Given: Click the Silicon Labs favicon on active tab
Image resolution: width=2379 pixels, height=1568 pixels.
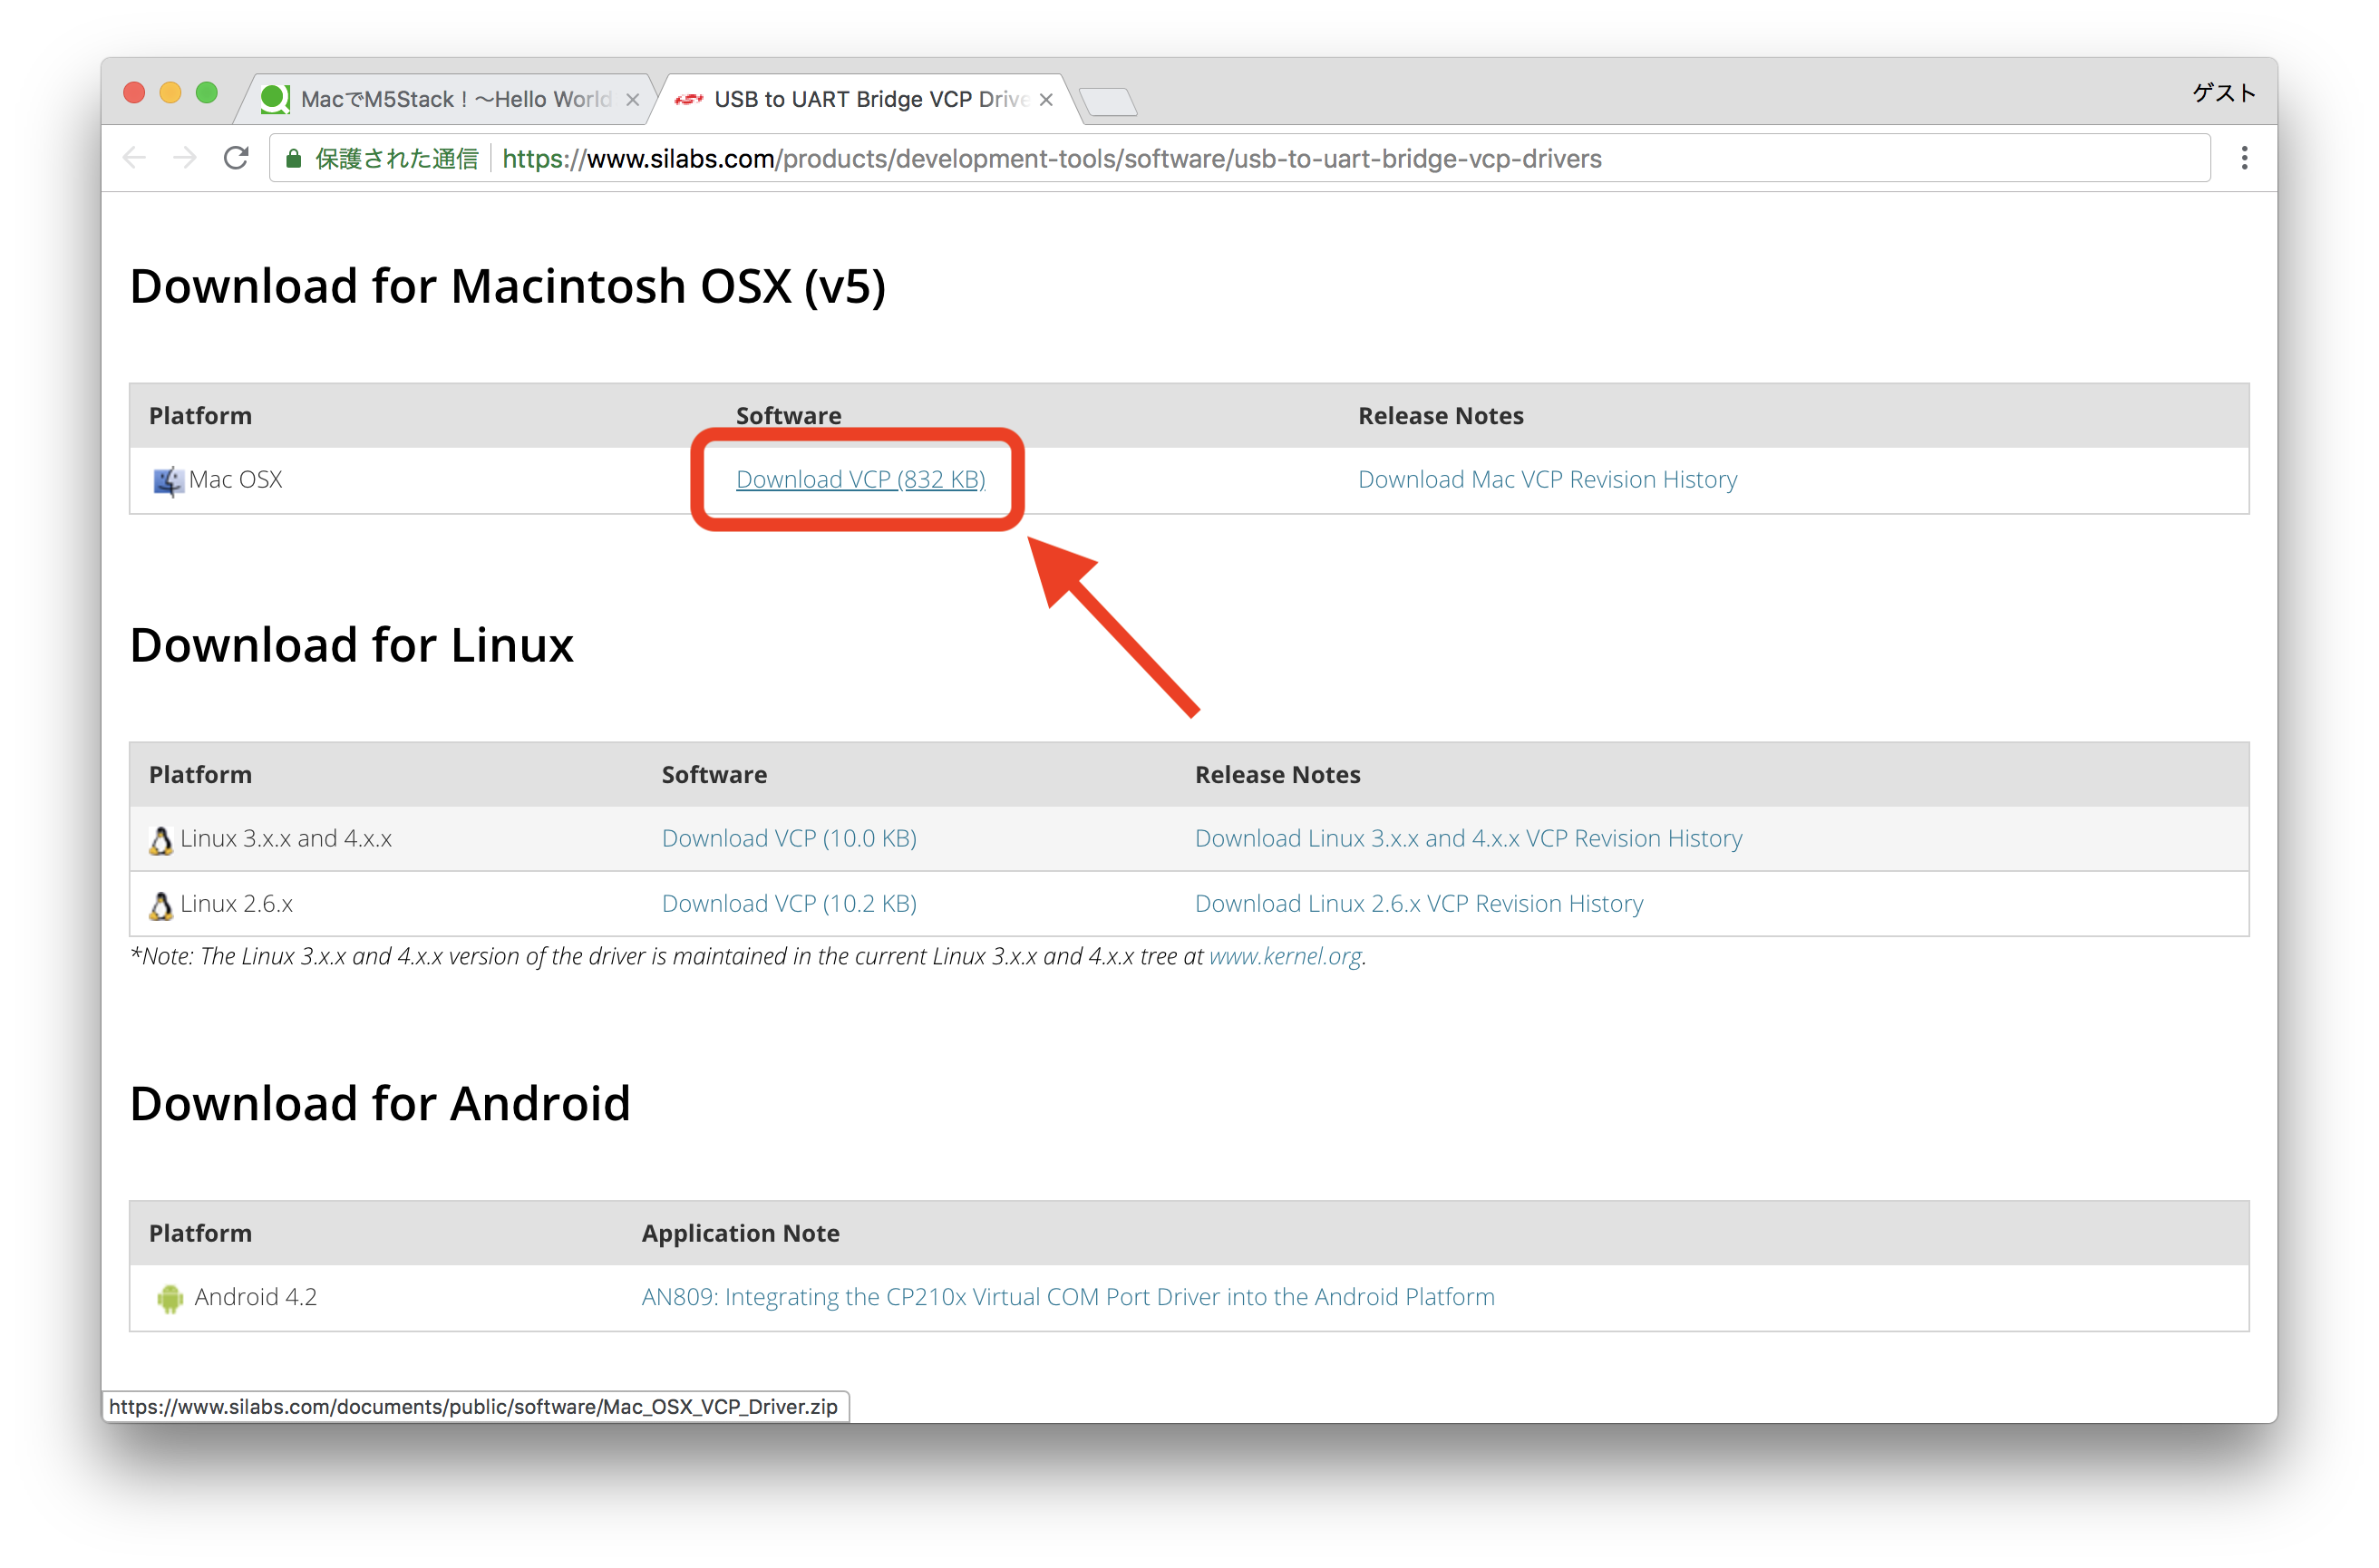Looking at the screenshot, I should 688,98.
